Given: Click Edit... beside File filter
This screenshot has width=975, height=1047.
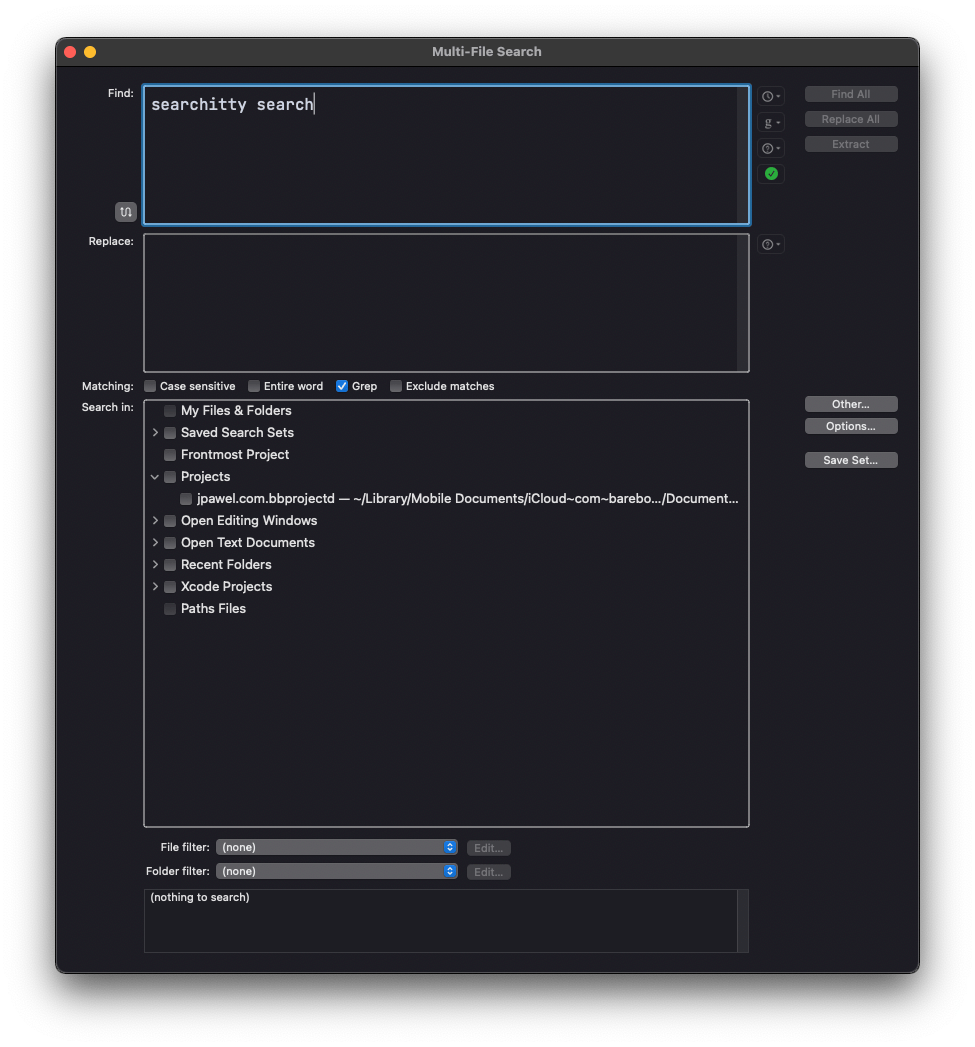Looking at the screenshot, I should click(x=489, y=848).
